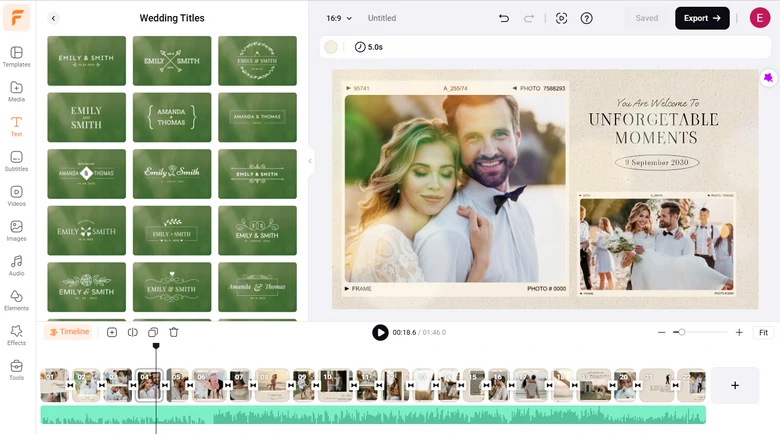Zoom in the timeline with plus

click(739, 332)
